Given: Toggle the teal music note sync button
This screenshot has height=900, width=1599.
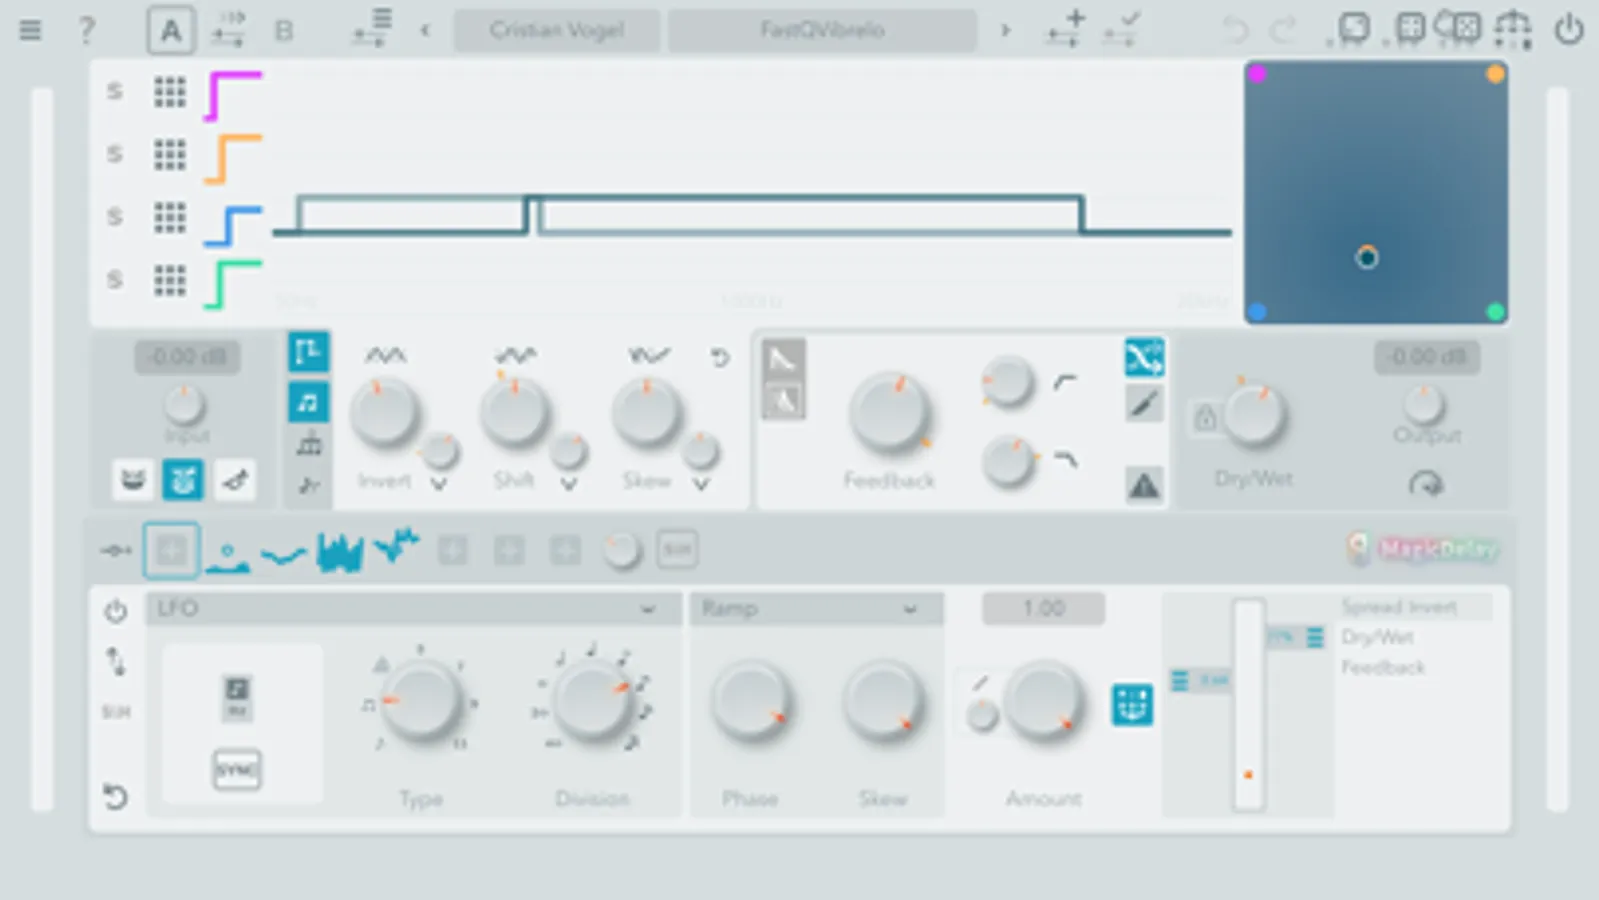Looking at the screenshot, I should coord(308,402).
